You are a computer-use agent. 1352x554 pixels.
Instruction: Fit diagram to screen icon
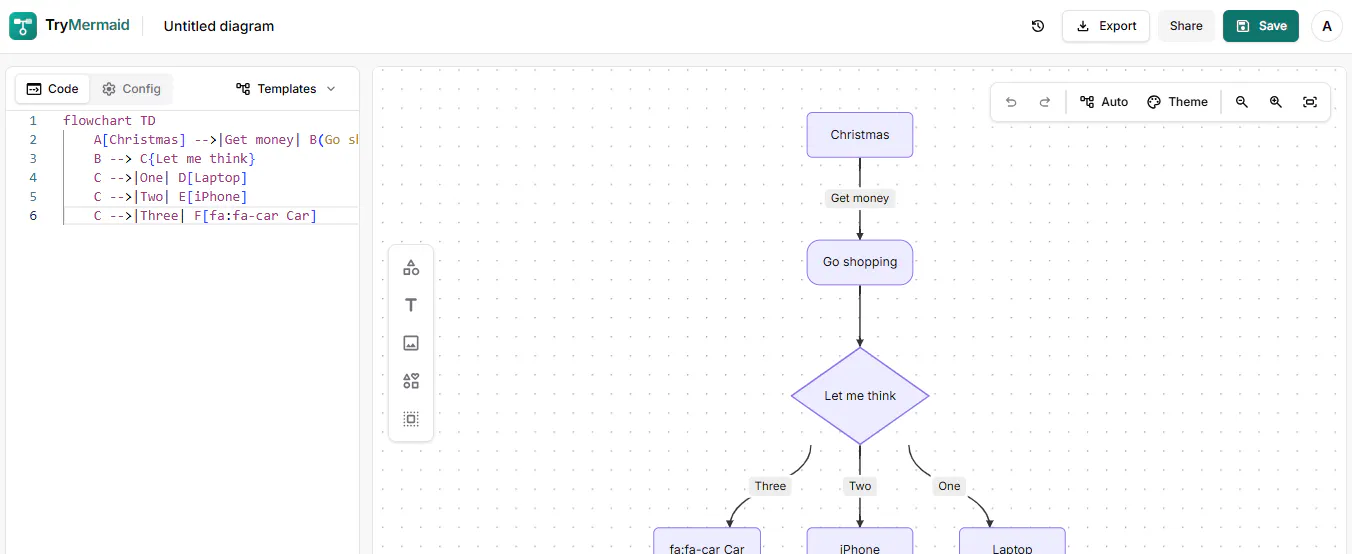click(1310, 102)
